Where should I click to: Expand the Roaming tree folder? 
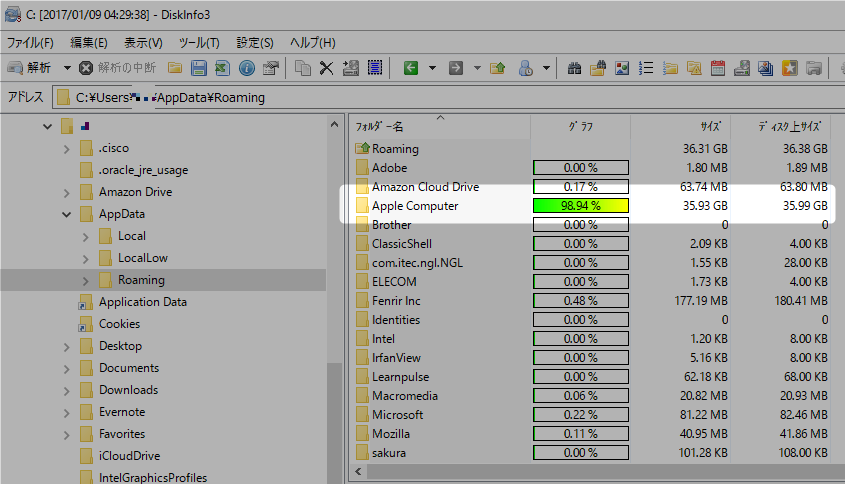[86, 280]
